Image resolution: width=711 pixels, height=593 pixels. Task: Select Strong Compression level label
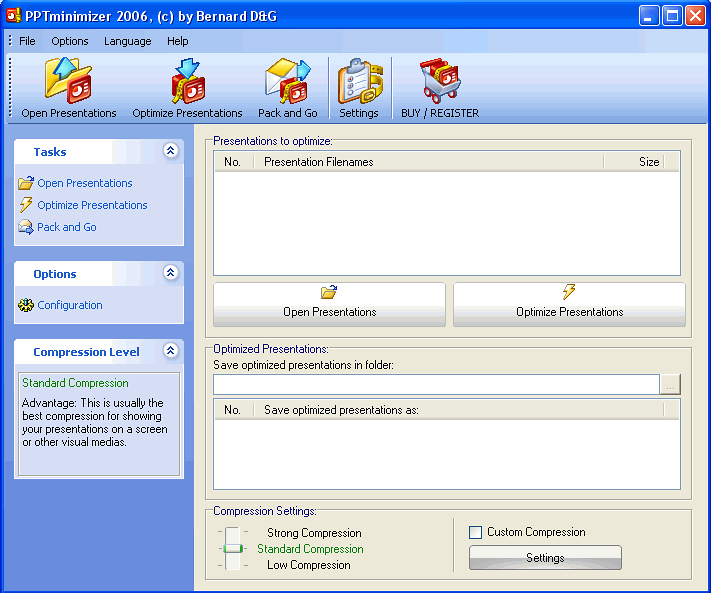pos(314,533)
